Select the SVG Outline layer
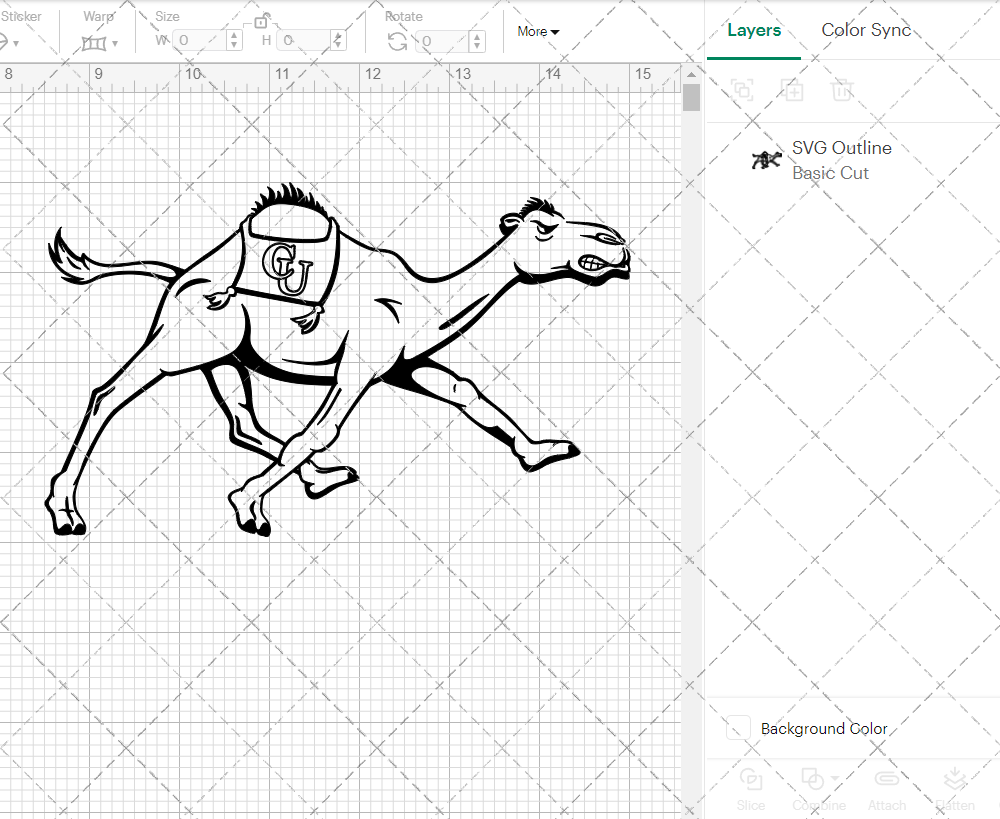The image size is (1000, 819). (x=841, y=148)
